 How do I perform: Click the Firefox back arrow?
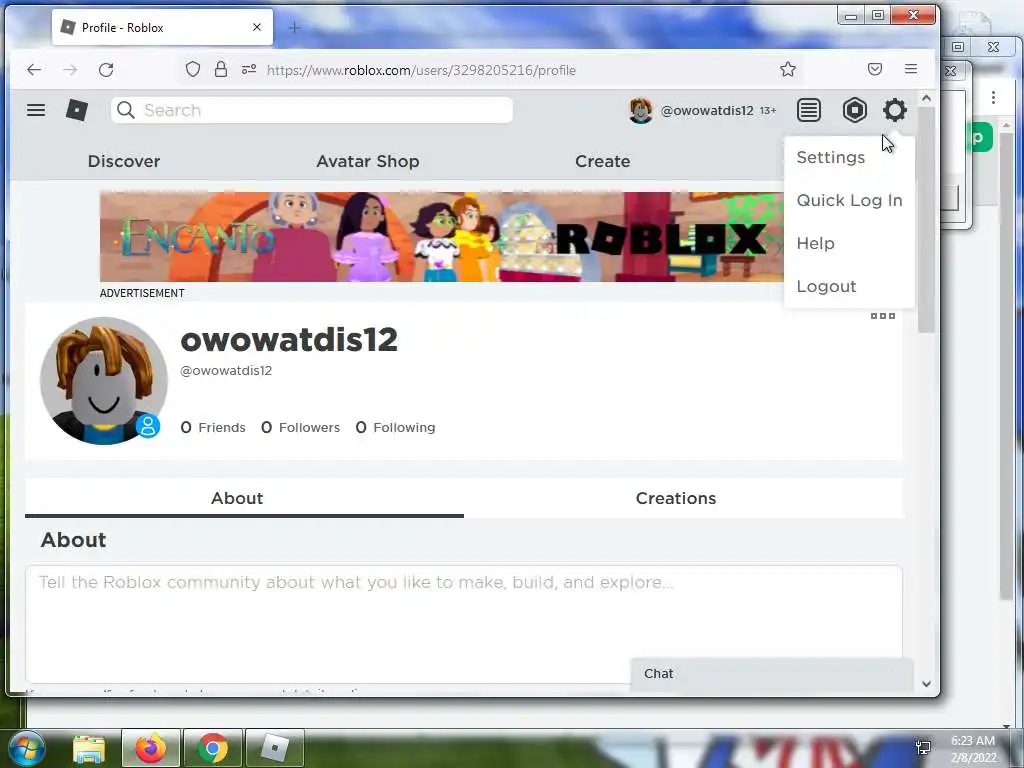point(34,70)
